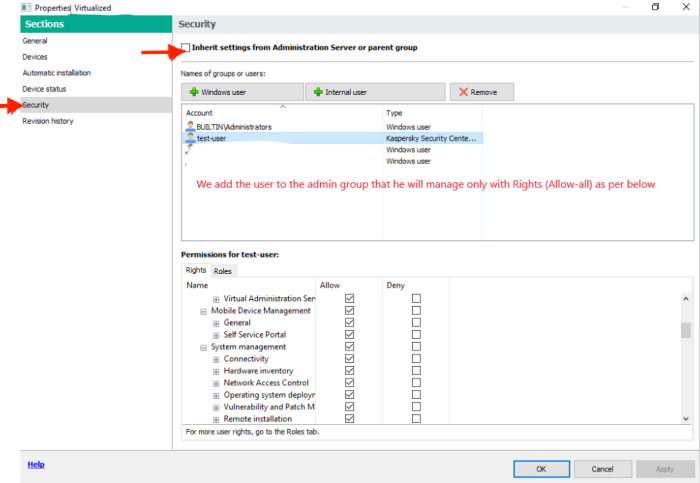Check Deny for Vulnerability and Patch Management
The height and width of the screenshot is (483, 700).
416,407
